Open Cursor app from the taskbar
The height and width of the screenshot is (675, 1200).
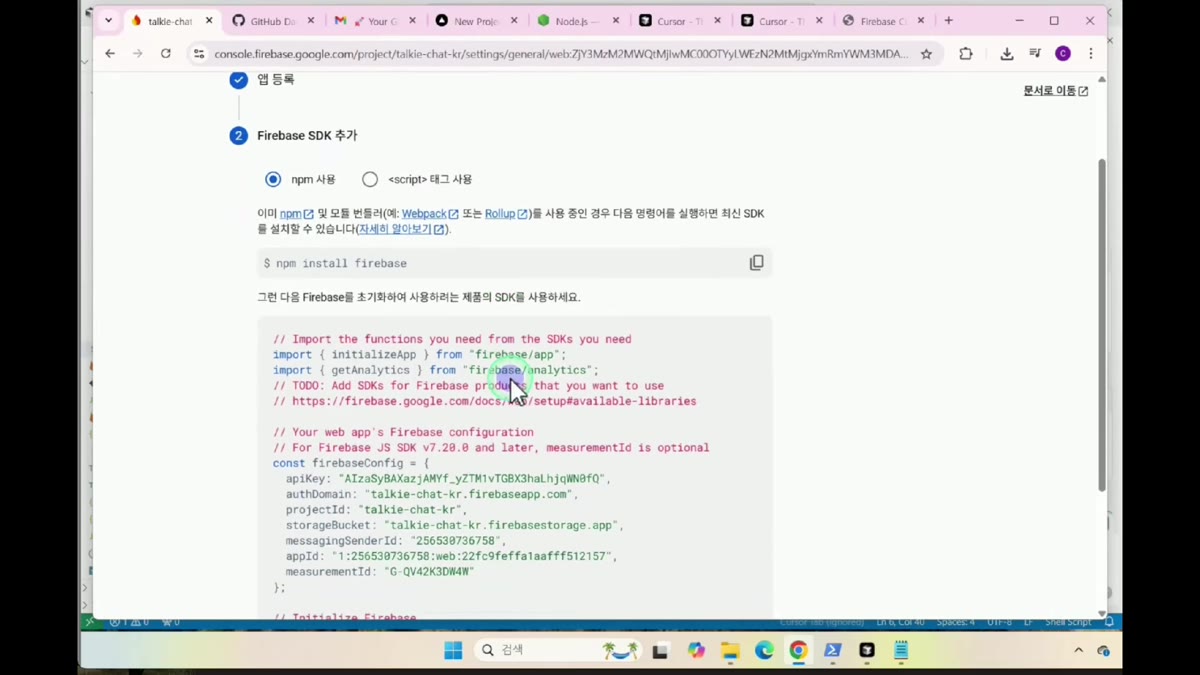[867, 650]
